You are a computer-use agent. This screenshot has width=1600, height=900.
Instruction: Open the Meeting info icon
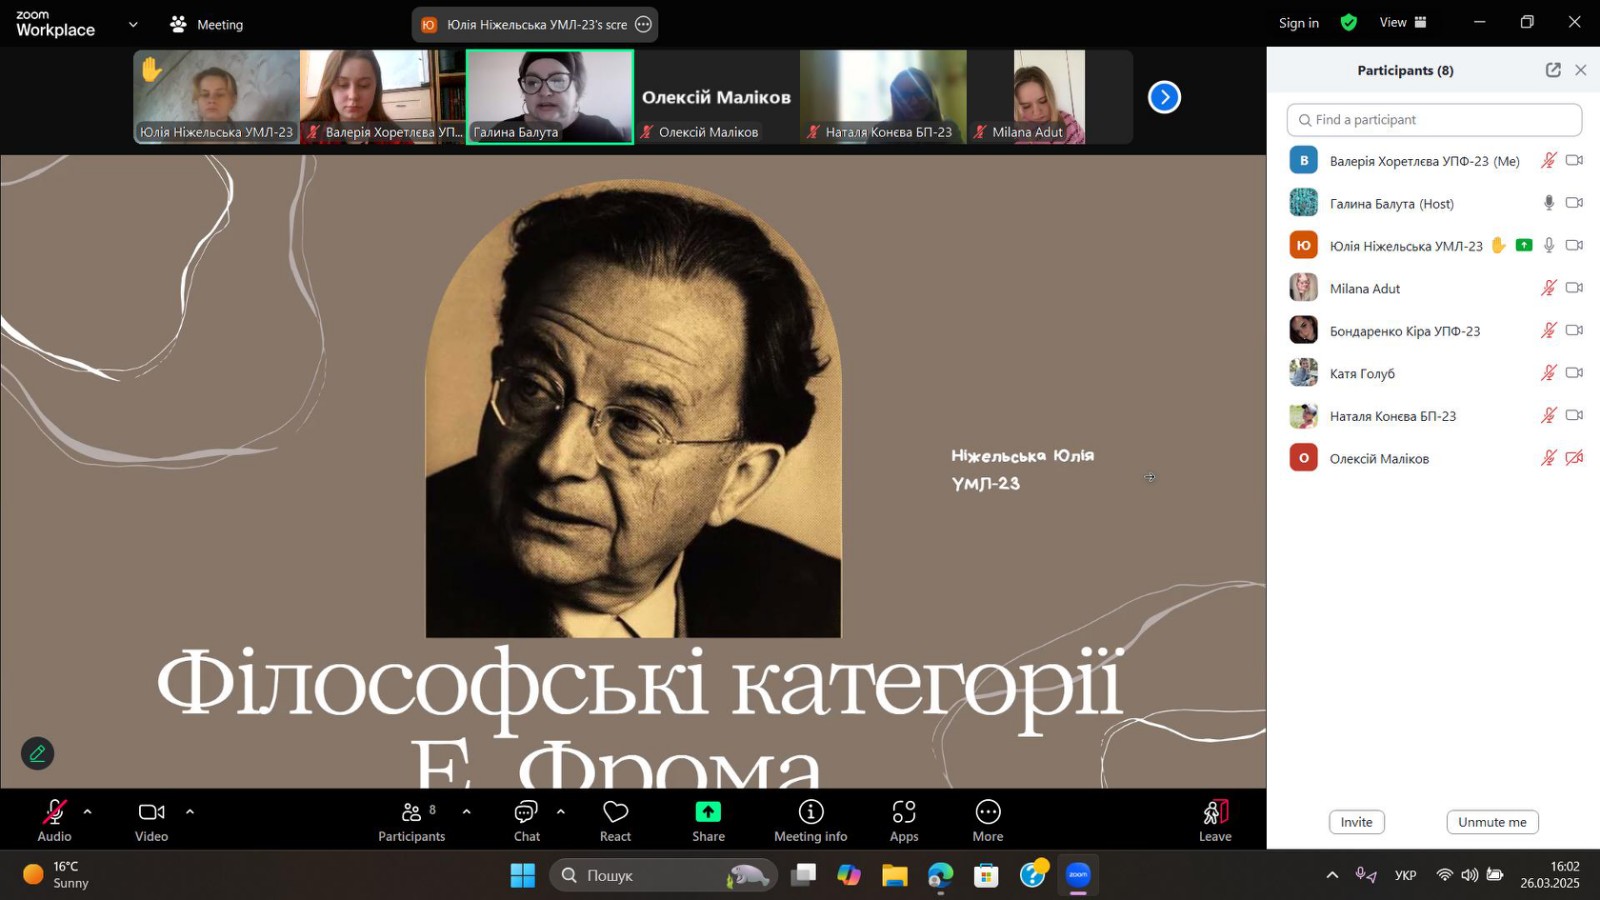point(810,812)
